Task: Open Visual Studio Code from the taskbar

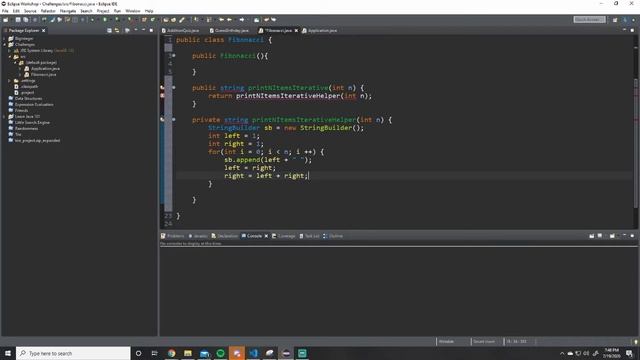Action: (x=253, y=353)
